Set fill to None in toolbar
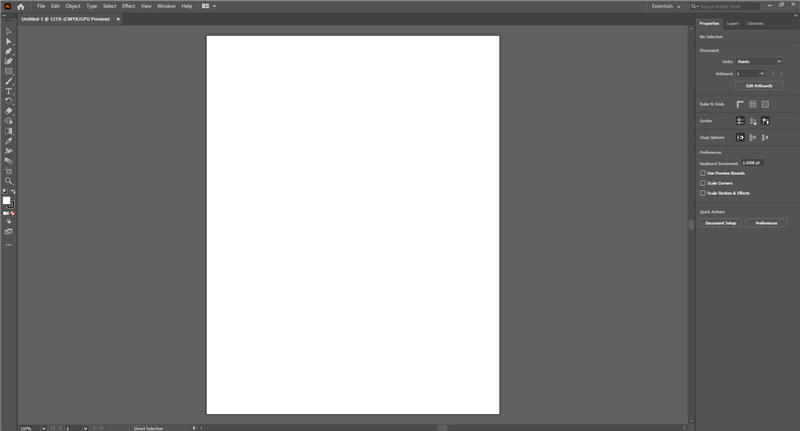The width and height of the screenshot is (800, 431). coord(13,214)
